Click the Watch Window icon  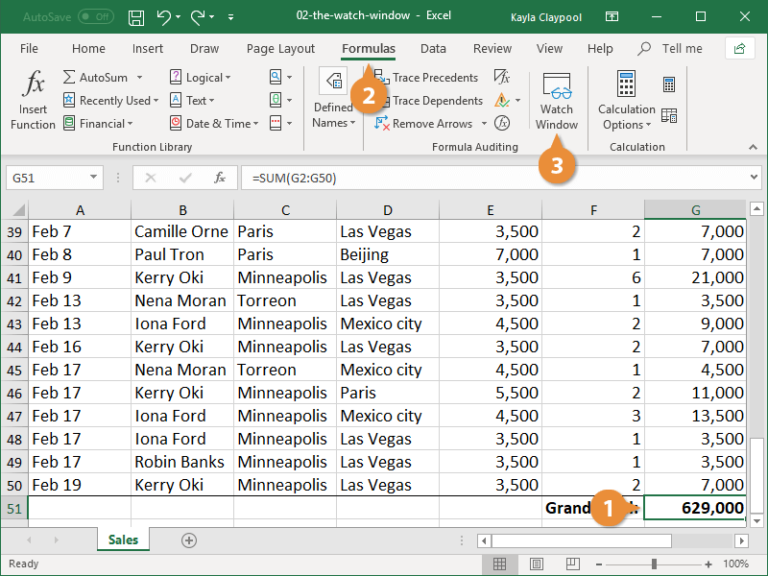click(557, 86)
